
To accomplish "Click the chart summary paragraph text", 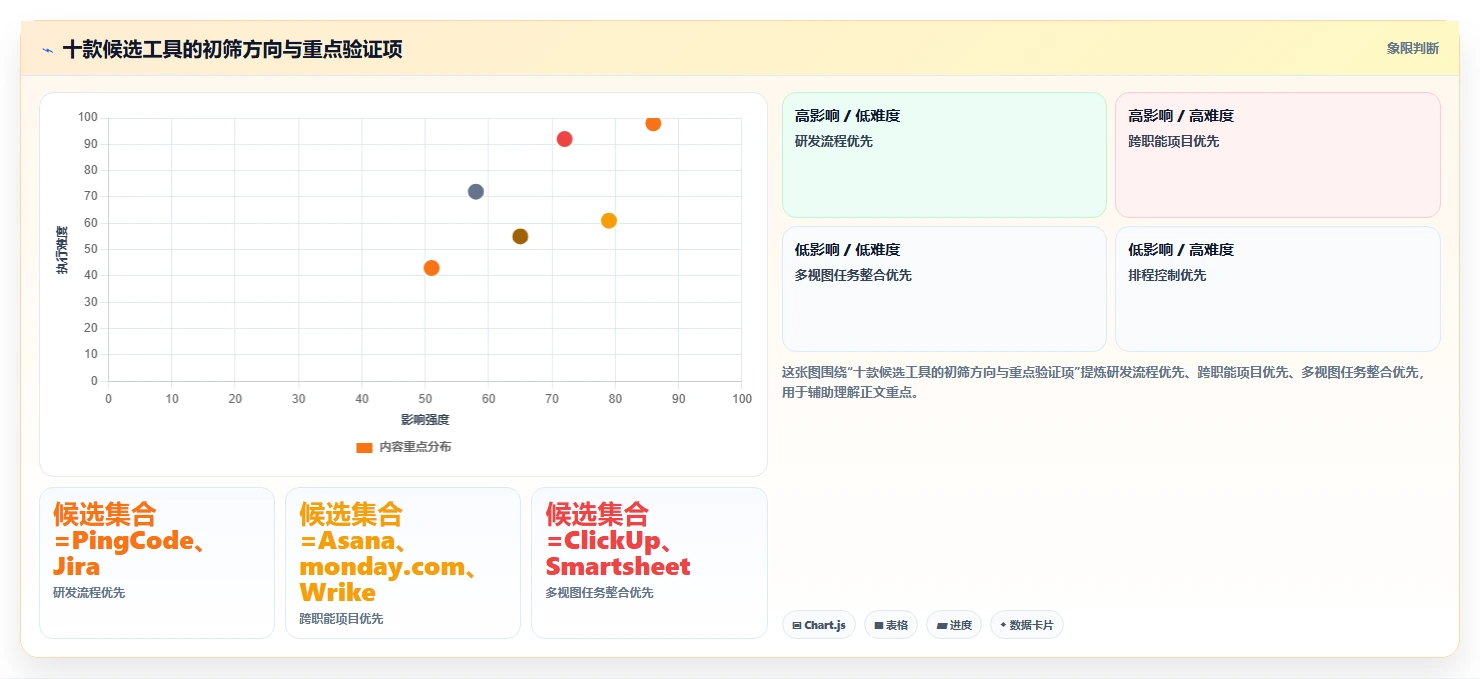I will 1105,382.
